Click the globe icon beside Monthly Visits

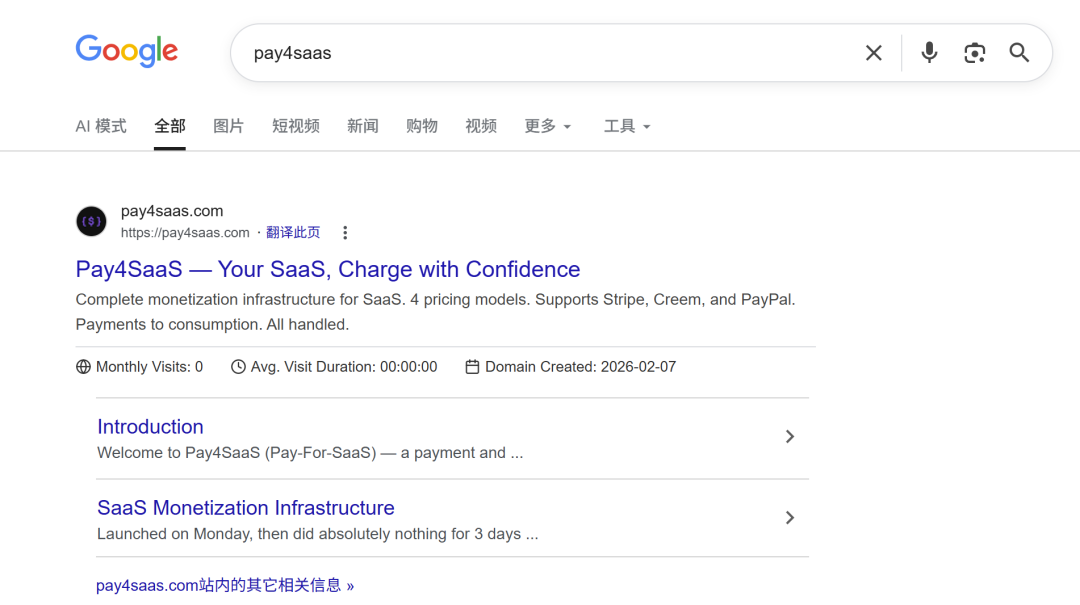[83, 366]
